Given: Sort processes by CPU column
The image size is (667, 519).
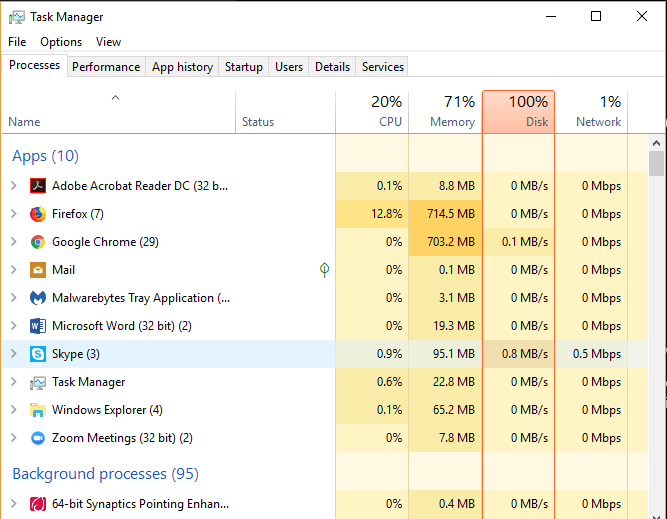Looking at the screenshot, I should pyautogui.click(x=372, y=112).
